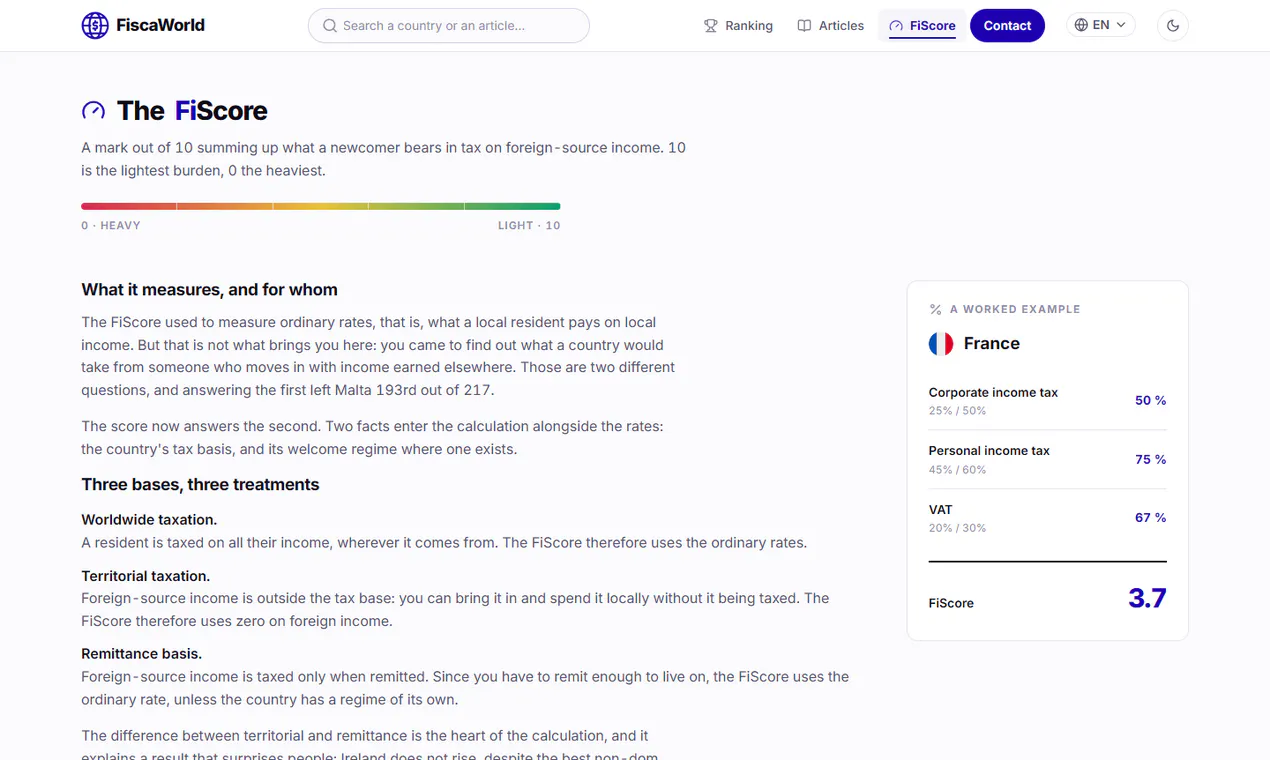The height and width of the screenshot is (760, 1270).
Task: Click the '25% / 50%' rate detail
Action: pos(957,411)
